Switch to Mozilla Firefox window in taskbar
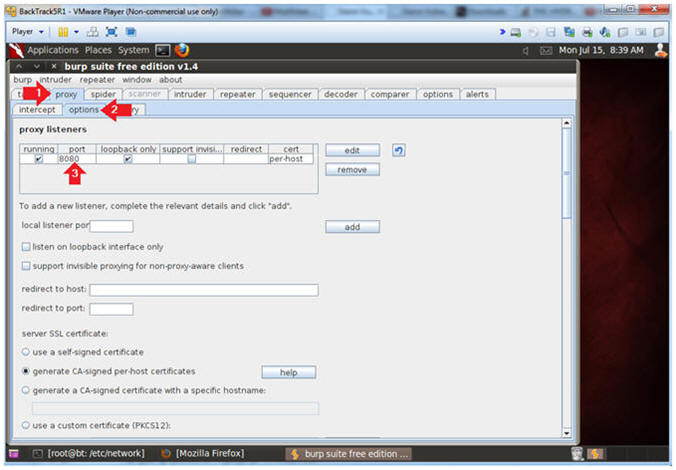The image size is (676, 470). pyautogui.click(x=202, y=453)
